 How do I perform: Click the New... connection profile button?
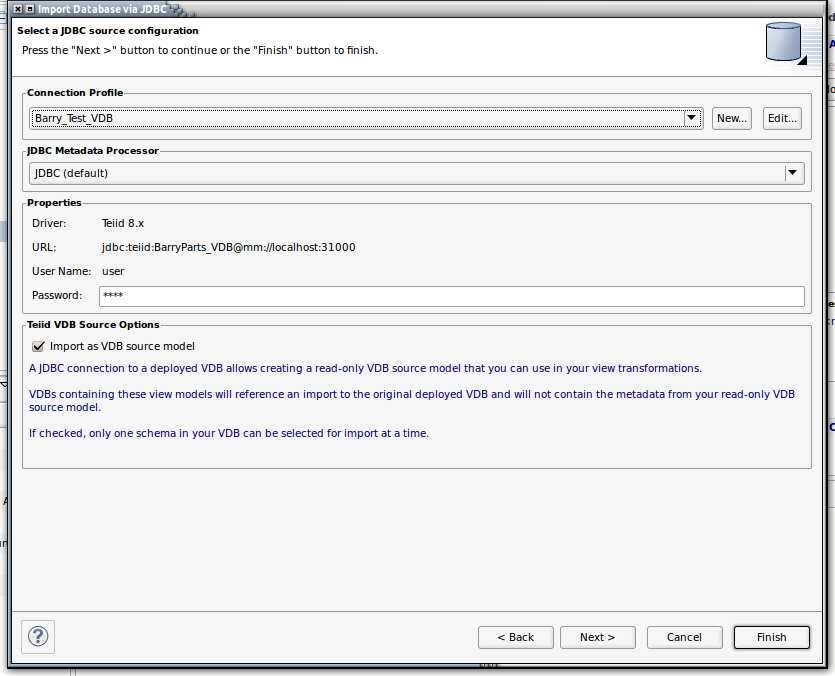pyautogui.click(x=732, y=118)
